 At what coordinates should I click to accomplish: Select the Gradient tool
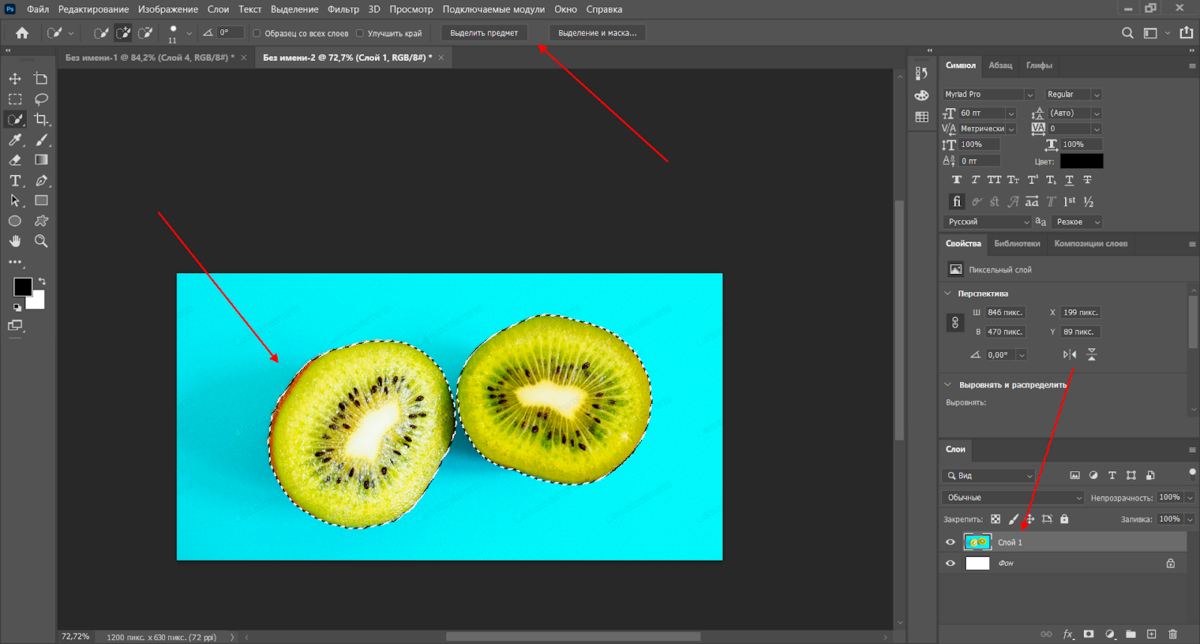(x=41, y=160)
